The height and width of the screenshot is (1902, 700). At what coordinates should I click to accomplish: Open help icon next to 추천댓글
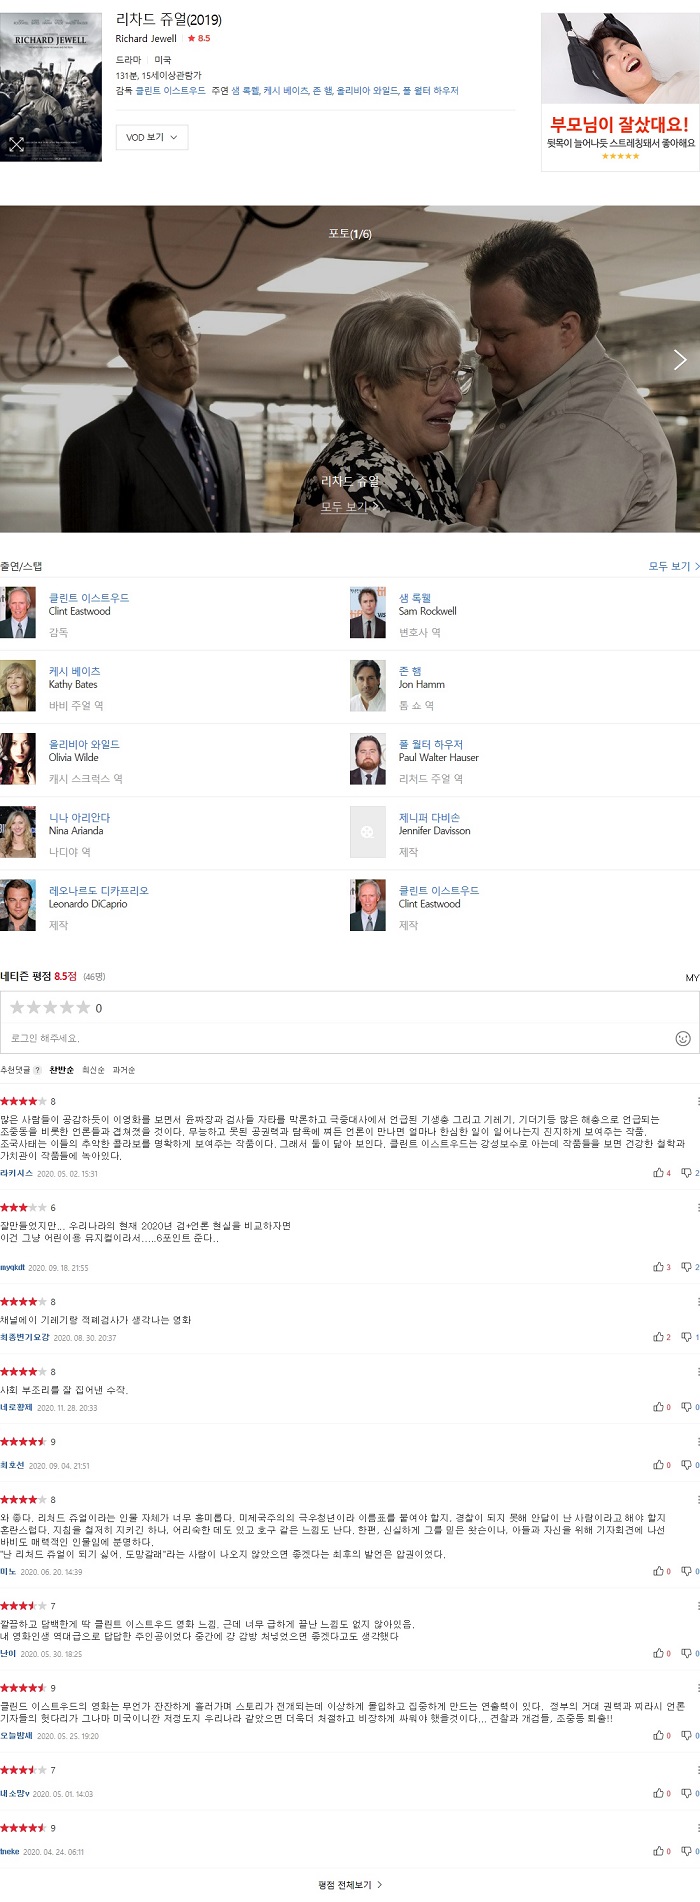38,1070
